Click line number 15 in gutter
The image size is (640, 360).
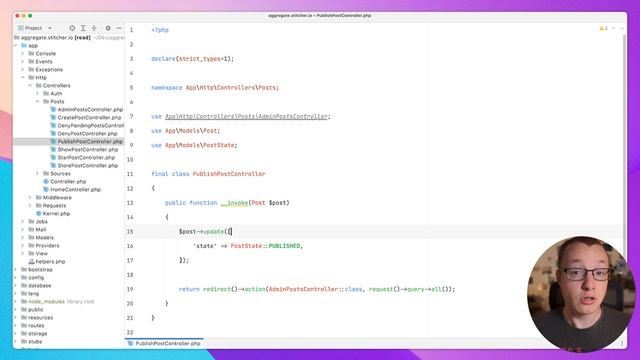[130, 231]
